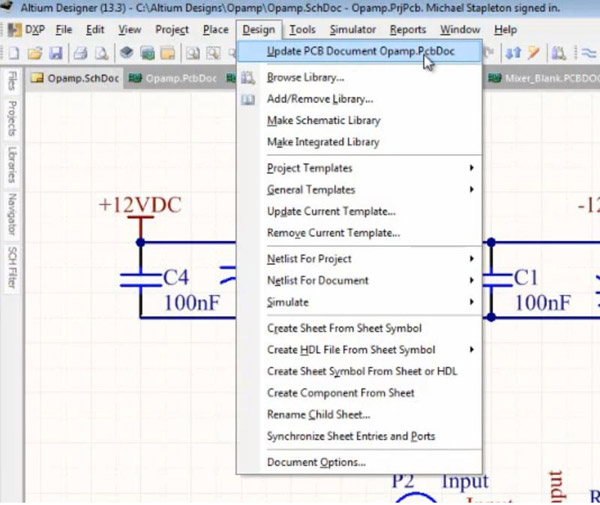This screenshot has width=600, height=505.
Task: Click the Up/Down Hierarchy blue arrows icon
Action: [x=513, y=53]
